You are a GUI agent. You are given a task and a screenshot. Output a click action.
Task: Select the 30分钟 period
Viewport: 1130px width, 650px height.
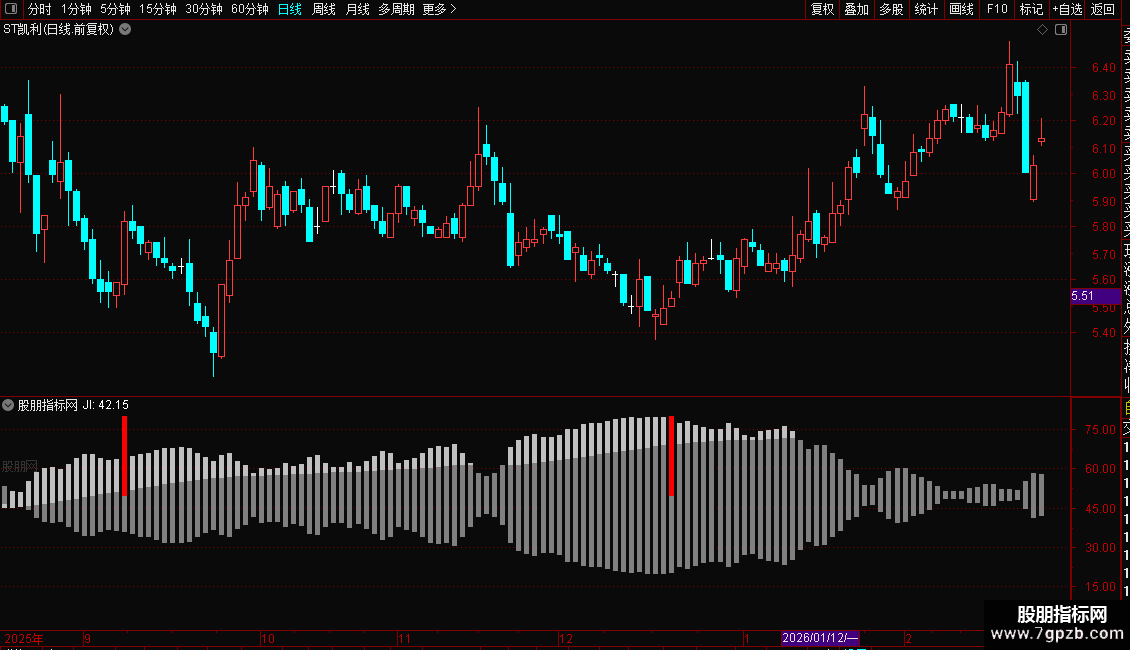point(203,9)
